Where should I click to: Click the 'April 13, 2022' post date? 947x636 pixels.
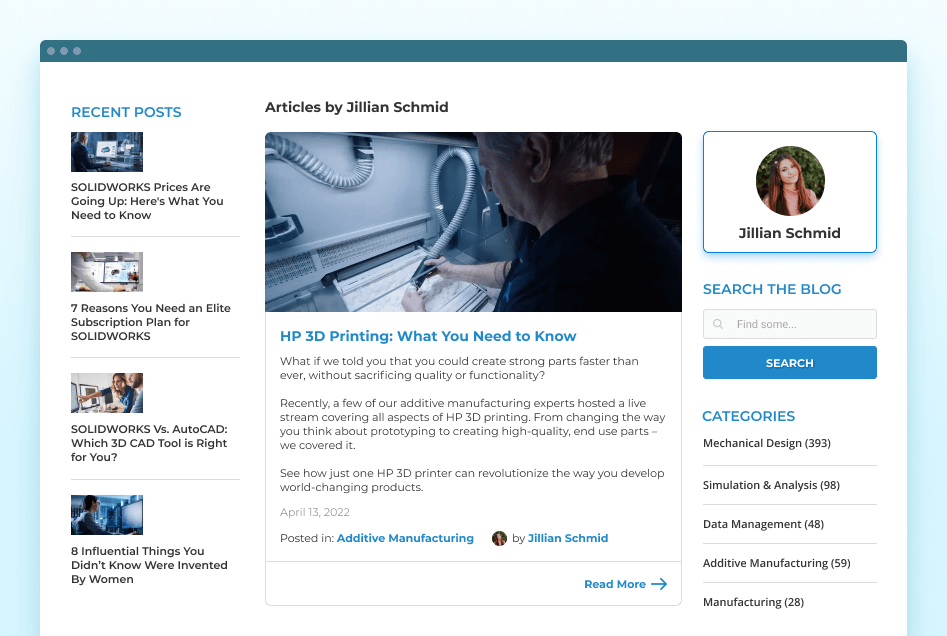(315, 512)
